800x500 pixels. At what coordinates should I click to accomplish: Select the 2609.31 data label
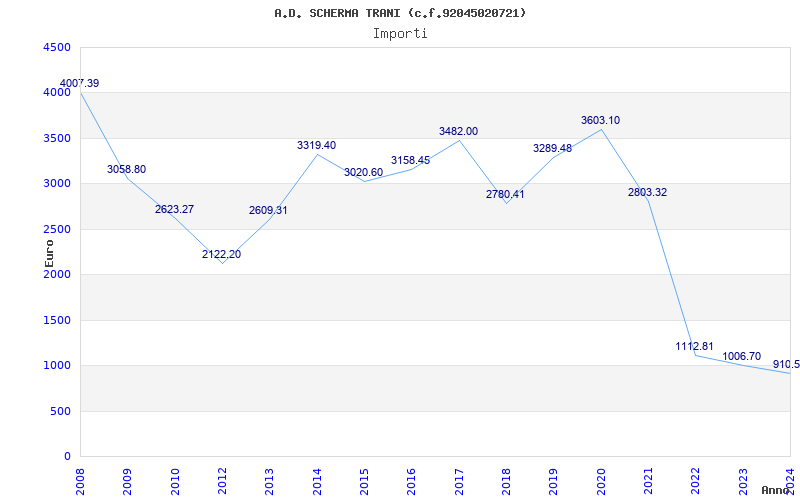pos(268,210)
